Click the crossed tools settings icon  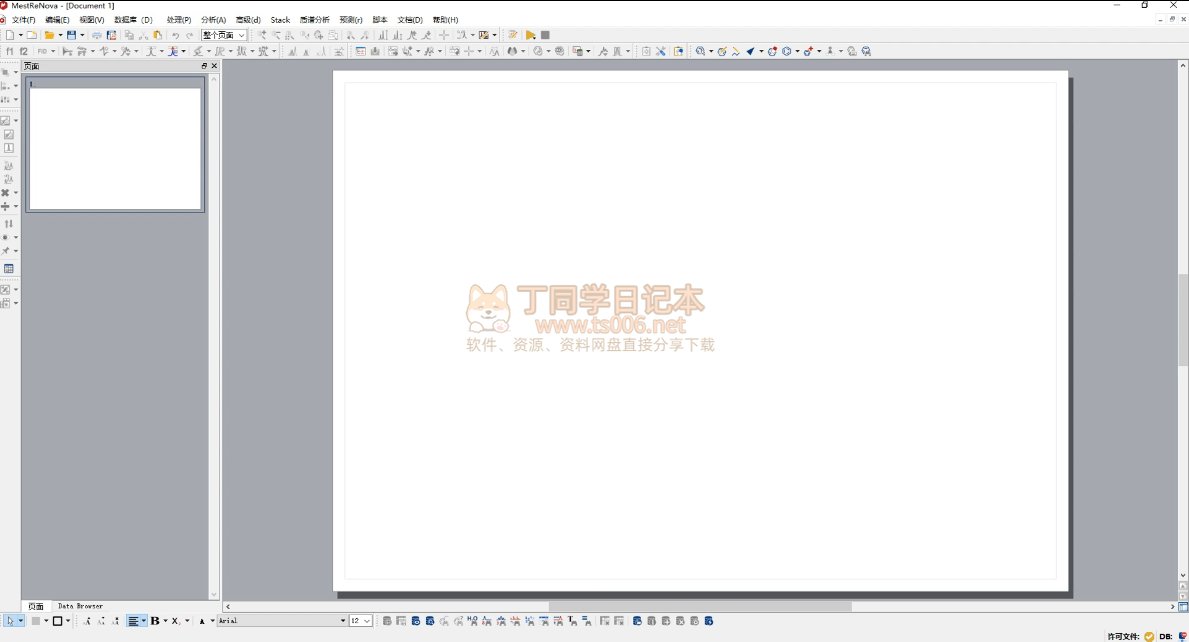660,52
